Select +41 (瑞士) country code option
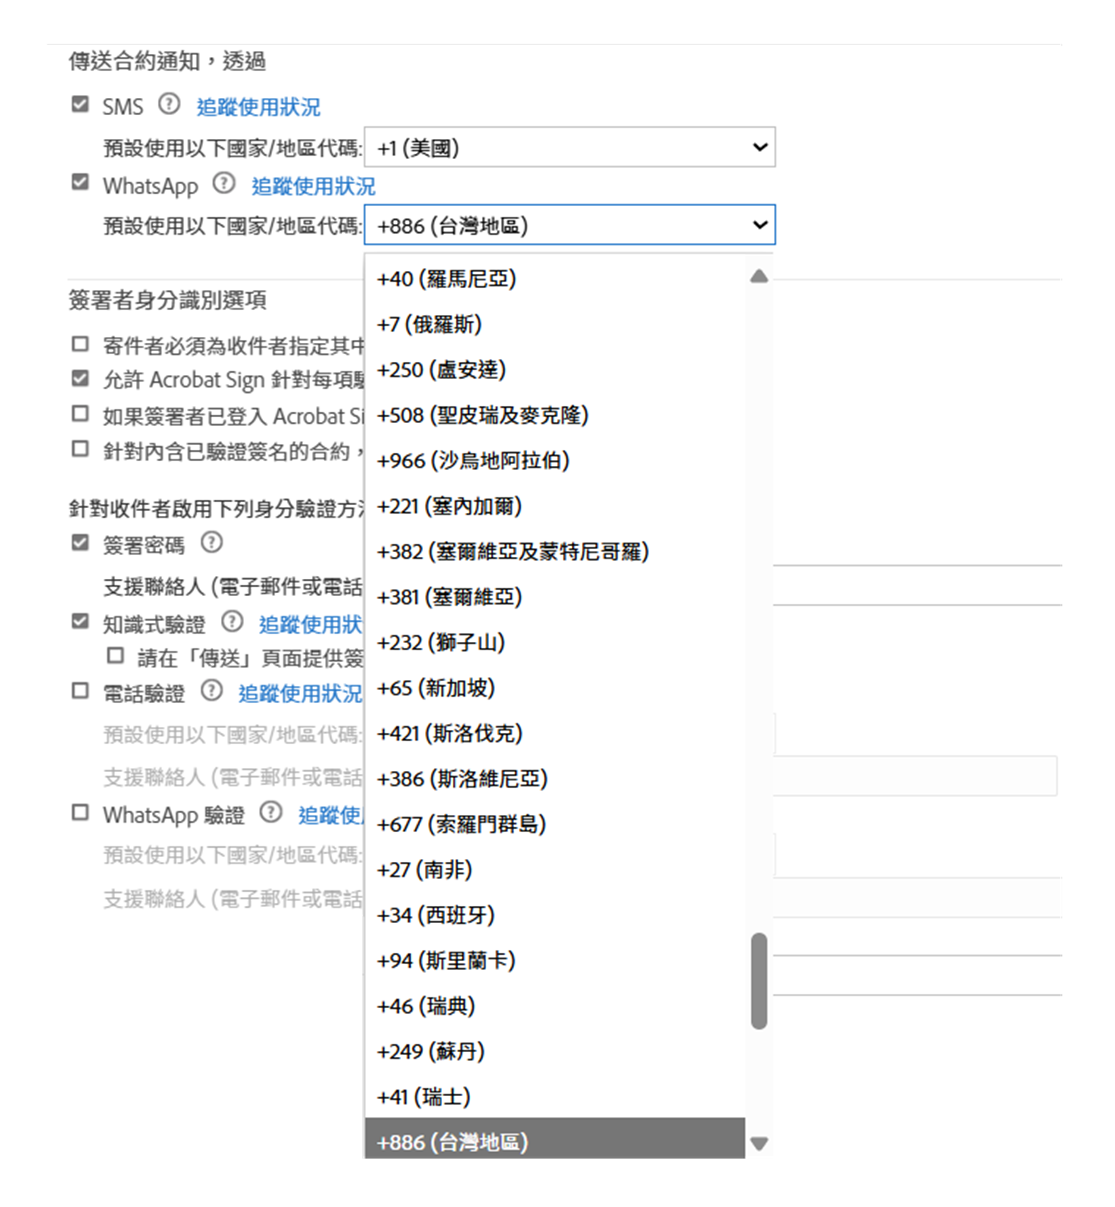Image resolution: width=1115 pixels, height=1207 pixels. (424, 1097)
